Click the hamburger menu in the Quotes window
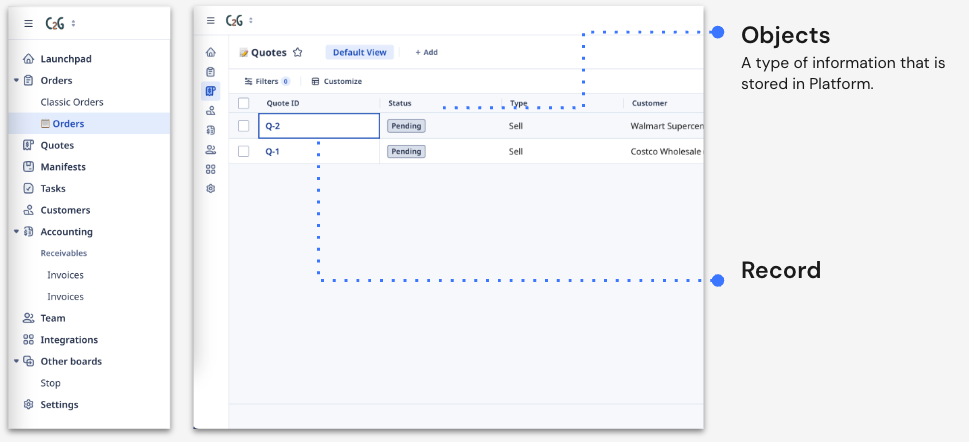This screenshot has width=969, height=442. tap(211, 20)
